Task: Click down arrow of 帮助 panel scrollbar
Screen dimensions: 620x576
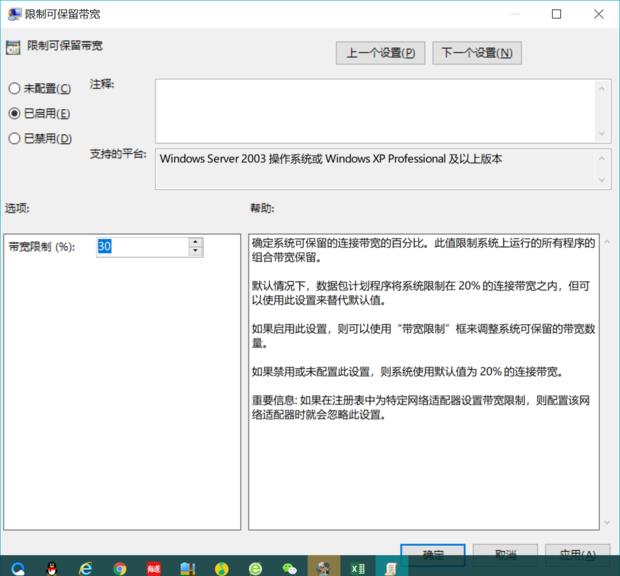Action: coord(607,523)
